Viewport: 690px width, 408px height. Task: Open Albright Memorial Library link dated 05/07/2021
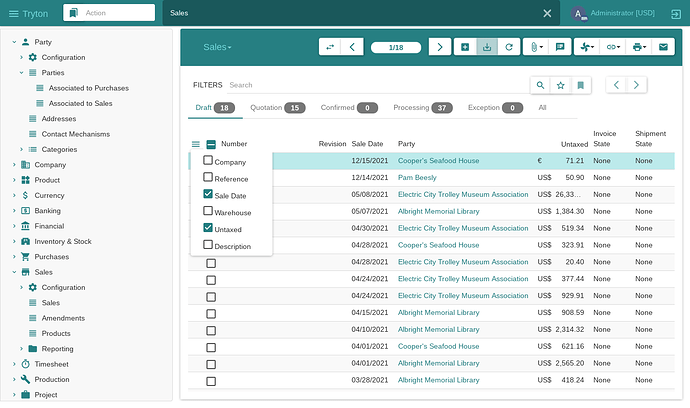(438, 211)
